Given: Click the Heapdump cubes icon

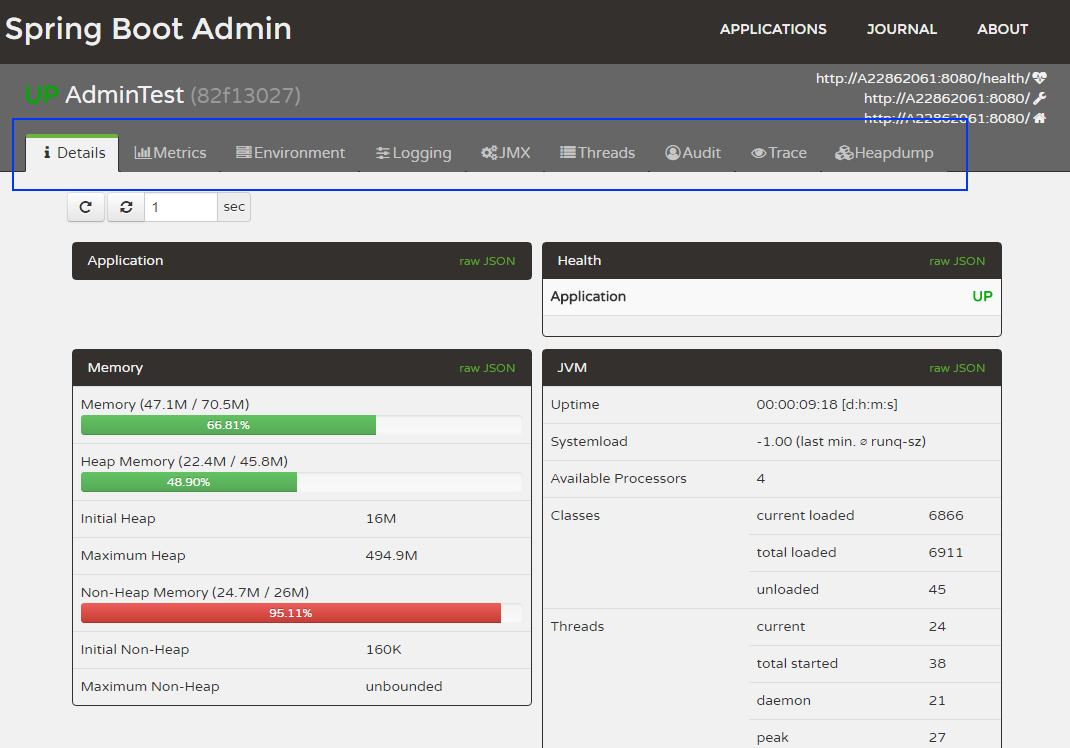Looking at the screenshot, I should 844,152.
